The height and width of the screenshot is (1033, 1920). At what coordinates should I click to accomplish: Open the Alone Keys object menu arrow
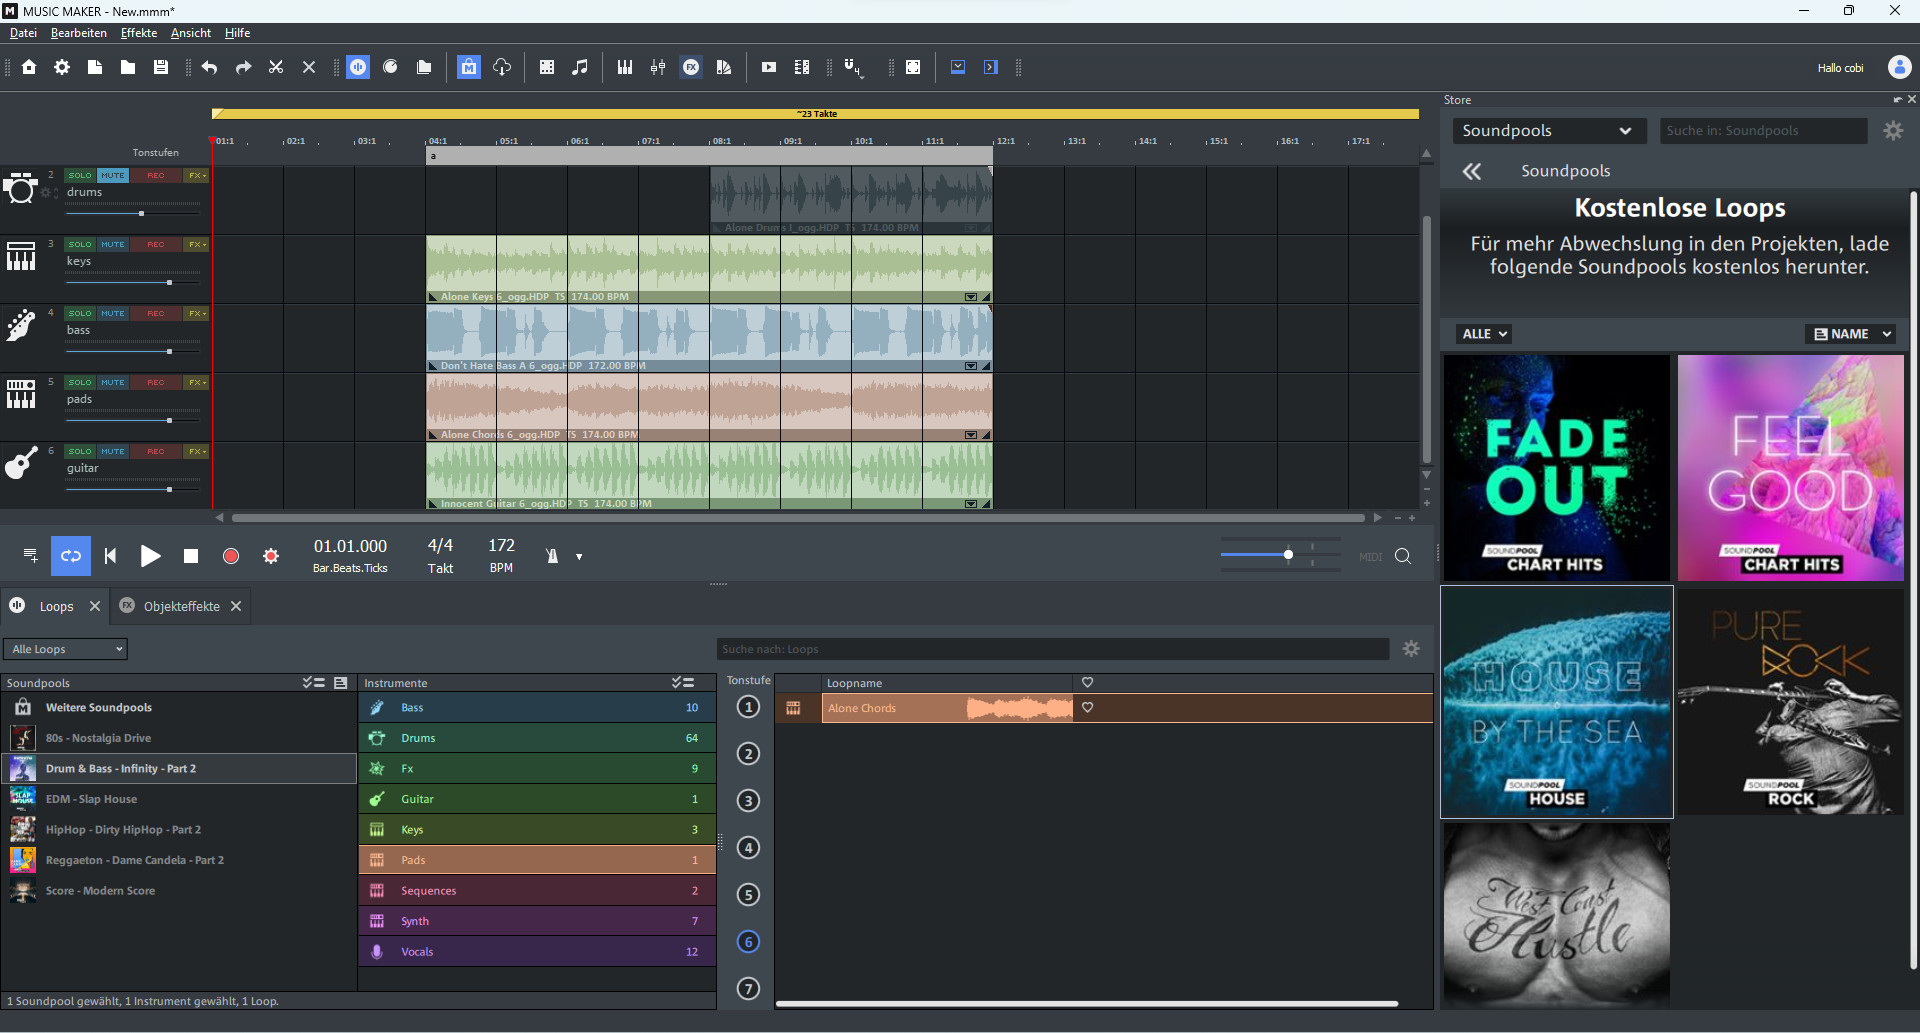pyautogui.click(x=971, y=297)
